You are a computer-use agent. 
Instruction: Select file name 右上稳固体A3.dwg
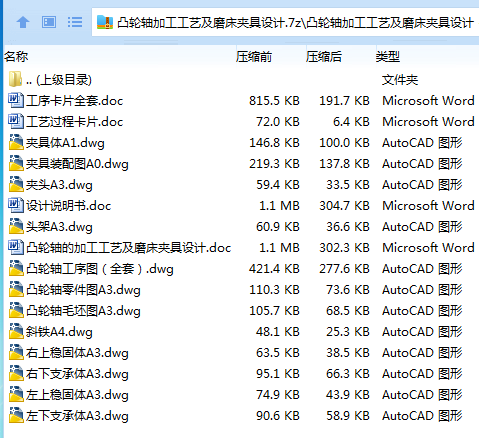tap(77, 353)
